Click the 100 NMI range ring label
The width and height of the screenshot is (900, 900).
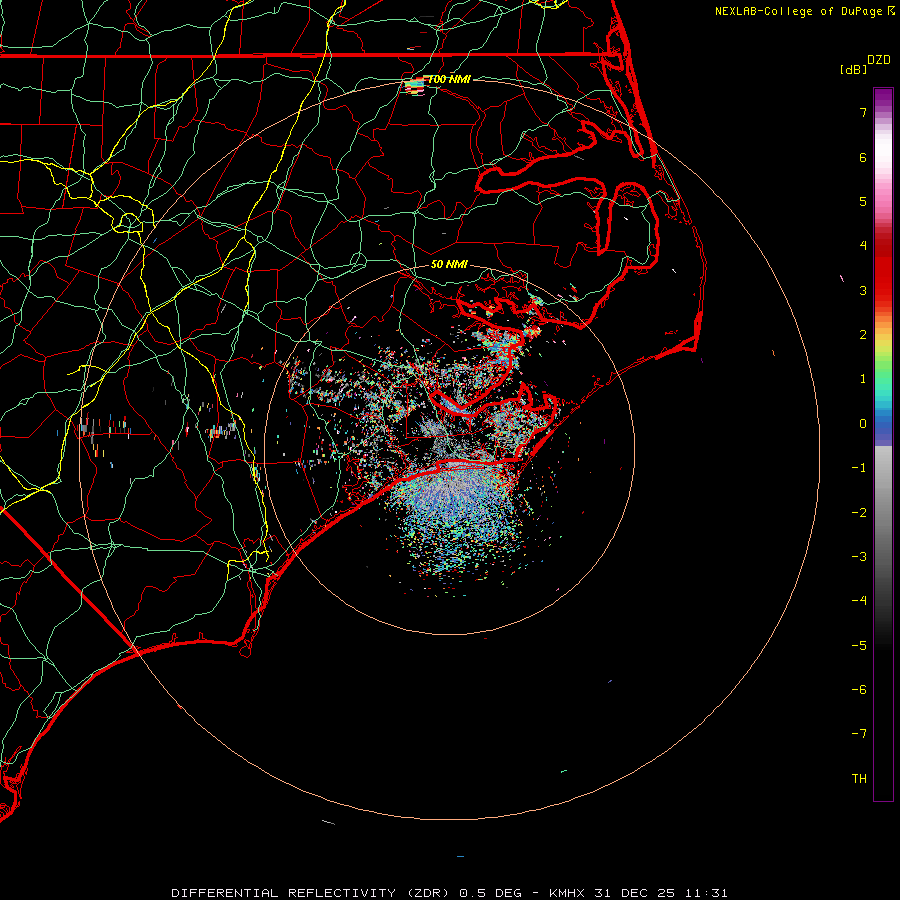click(449, 79)
